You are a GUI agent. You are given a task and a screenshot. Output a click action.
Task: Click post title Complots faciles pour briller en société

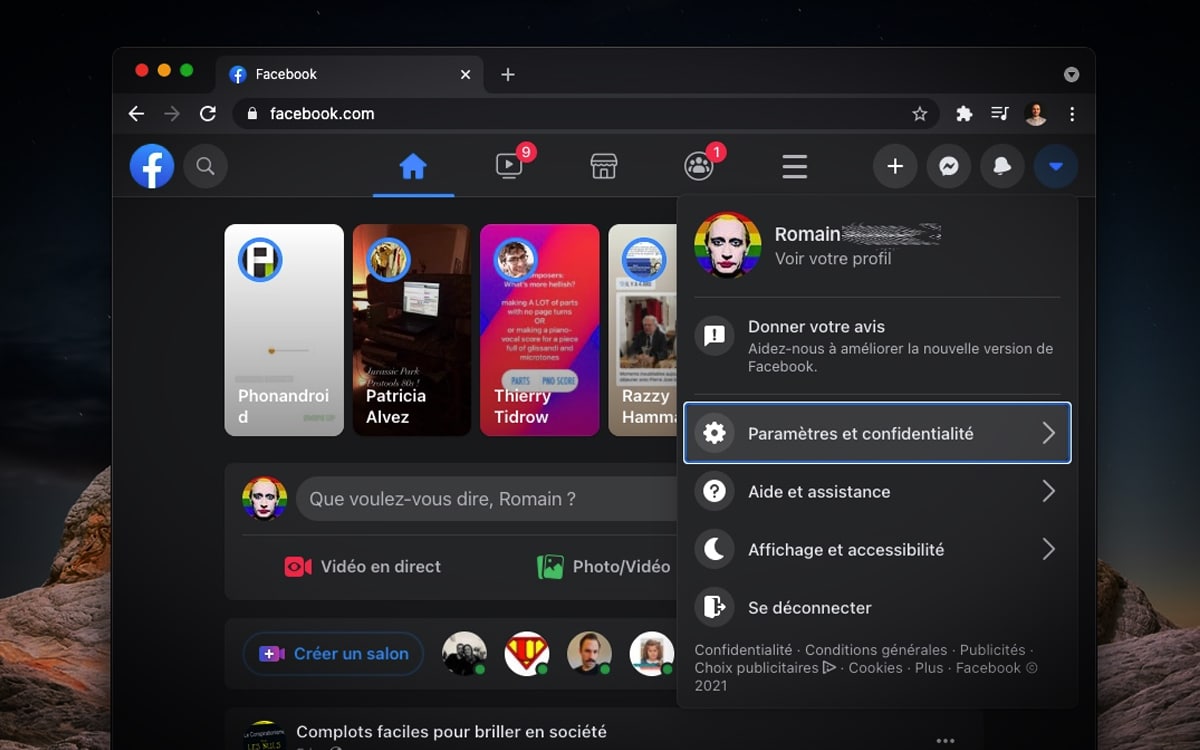(x=451, y=732)
